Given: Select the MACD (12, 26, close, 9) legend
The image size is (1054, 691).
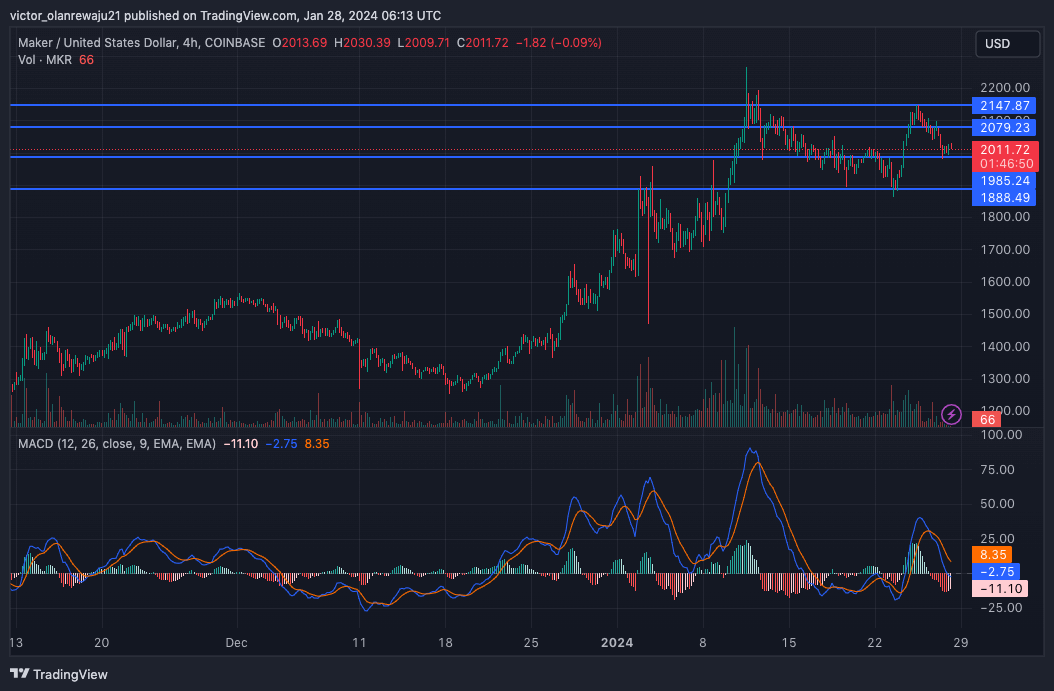Looking at the screenshot, I should tap(117, 442).
